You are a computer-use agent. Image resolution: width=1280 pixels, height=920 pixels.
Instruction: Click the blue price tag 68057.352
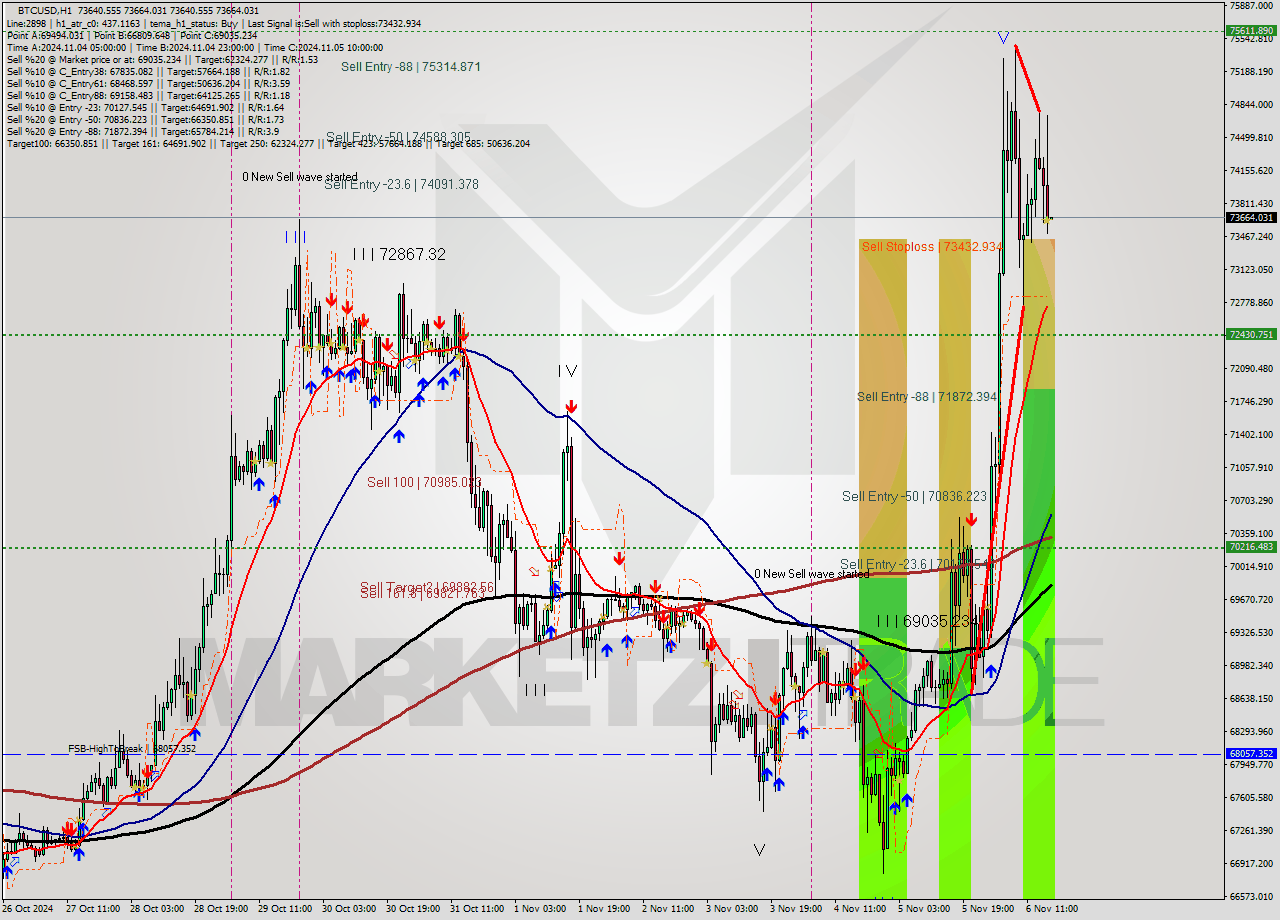pos(1251,754)
